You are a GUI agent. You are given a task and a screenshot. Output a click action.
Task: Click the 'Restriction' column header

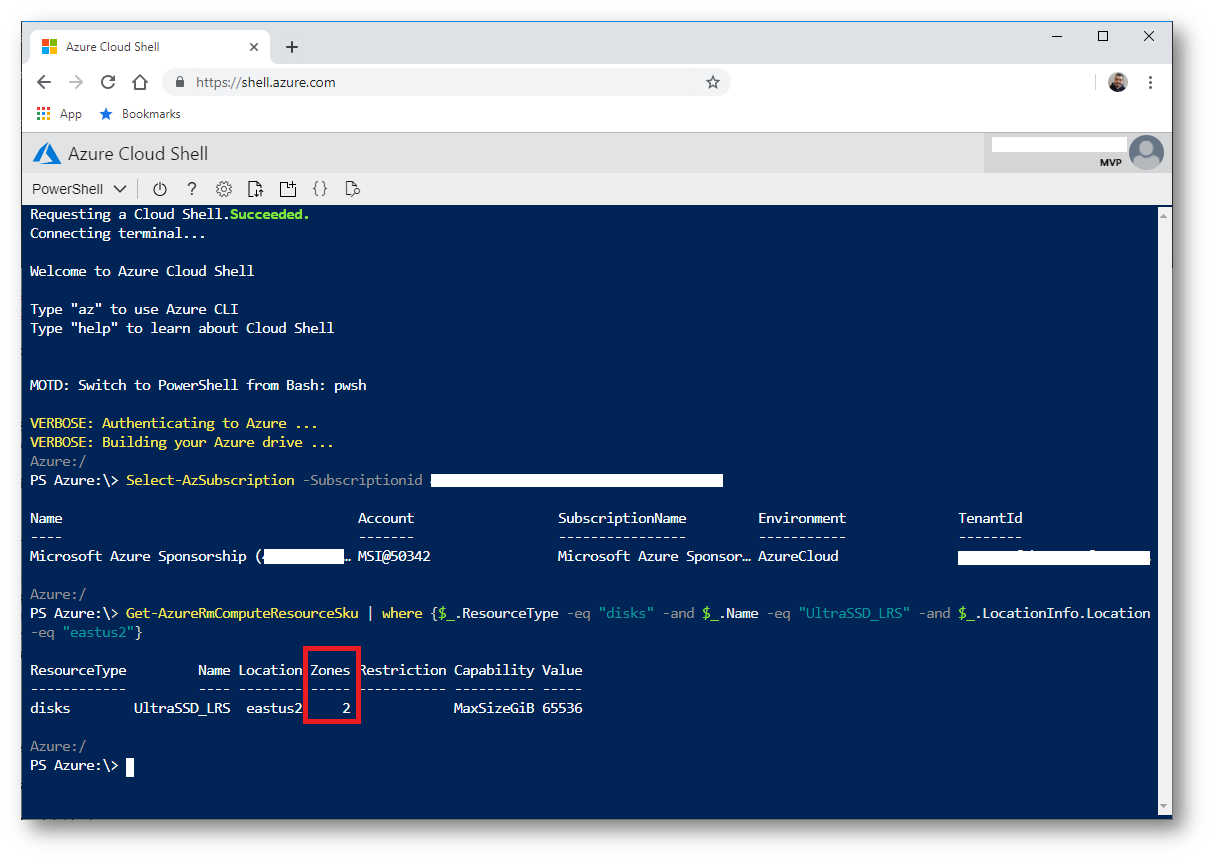coord(402,670)
